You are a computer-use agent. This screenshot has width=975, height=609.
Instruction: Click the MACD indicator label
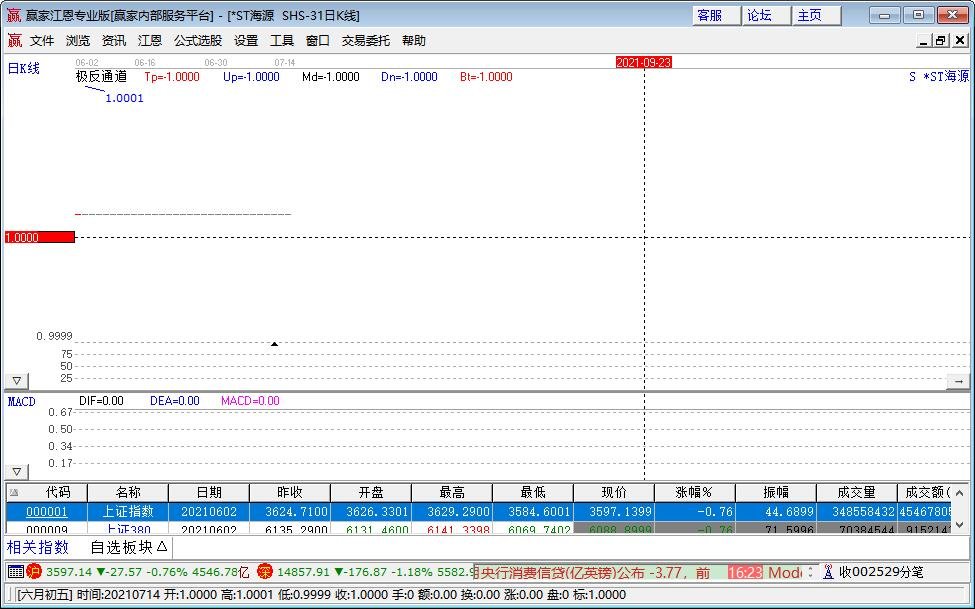pos(22,401)
